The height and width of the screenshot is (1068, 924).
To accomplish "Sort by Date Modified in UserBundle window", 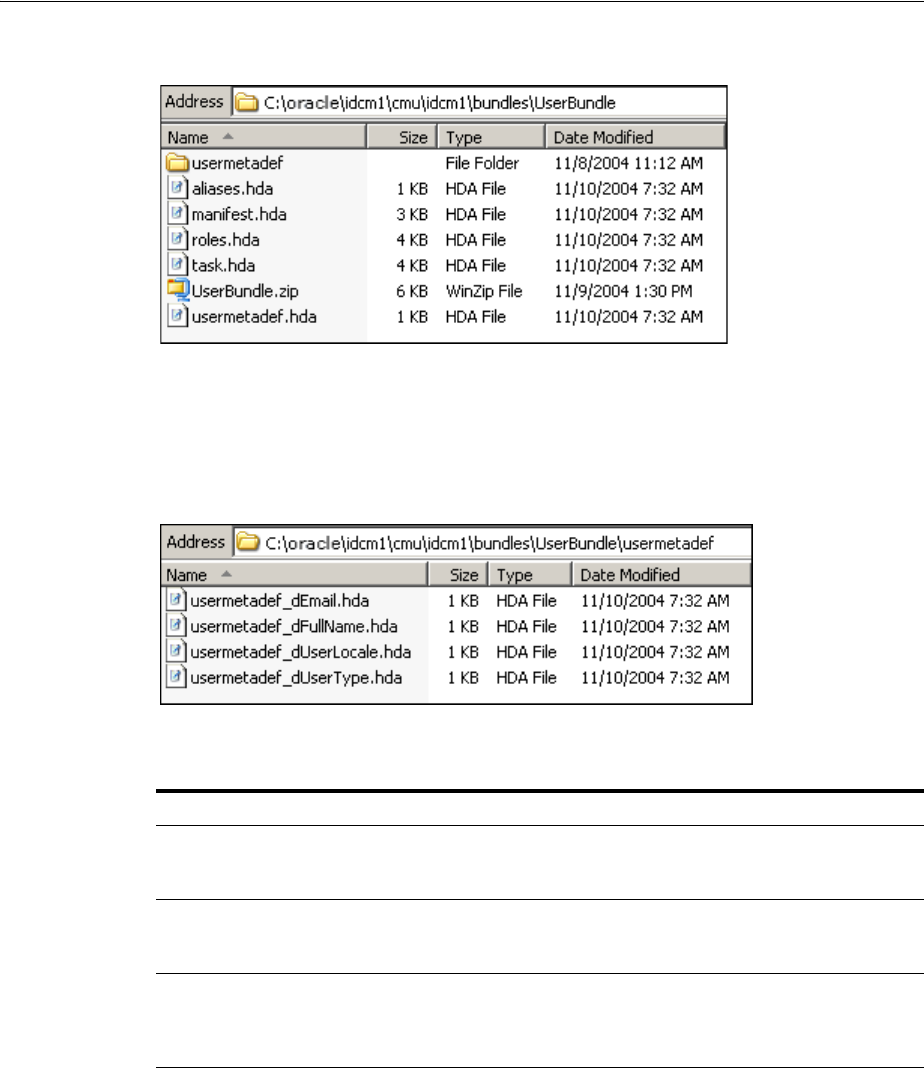I will tap(635, 137).
